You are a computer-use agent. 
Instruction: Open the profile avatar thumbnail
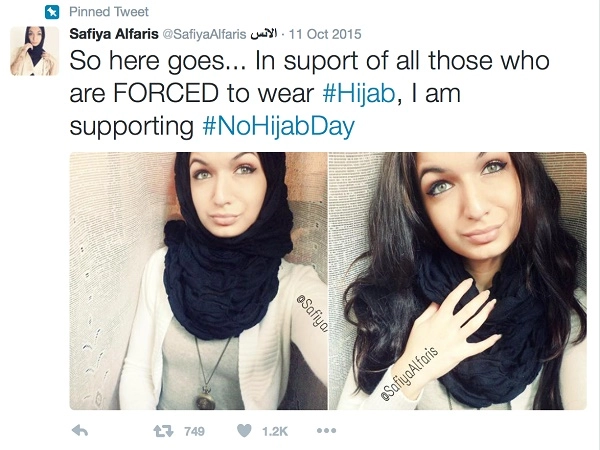point(34,51)
